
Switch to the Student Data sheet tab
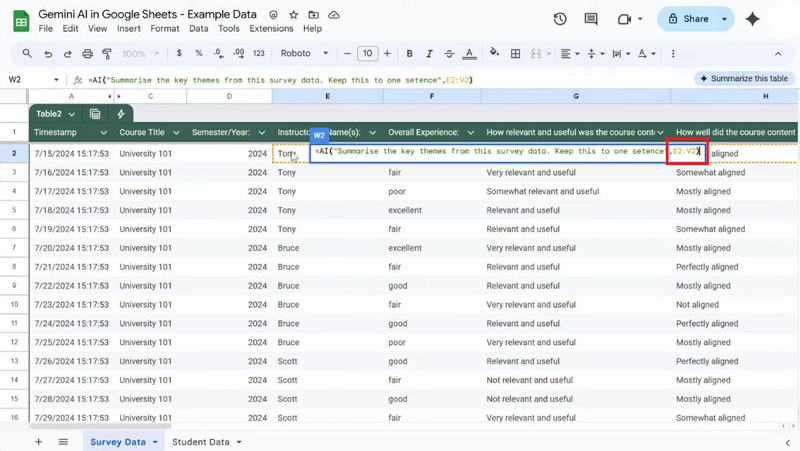click(200, 441)
